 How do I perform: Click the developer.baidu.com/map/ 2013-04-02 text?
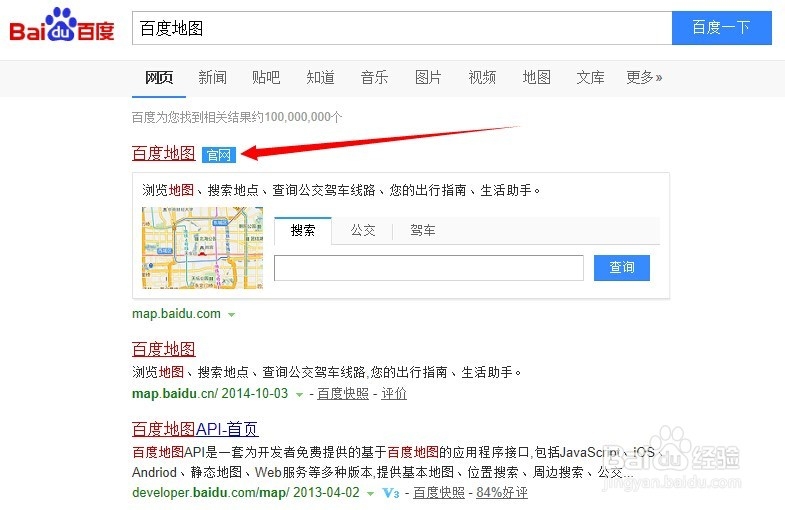(246, 492)
